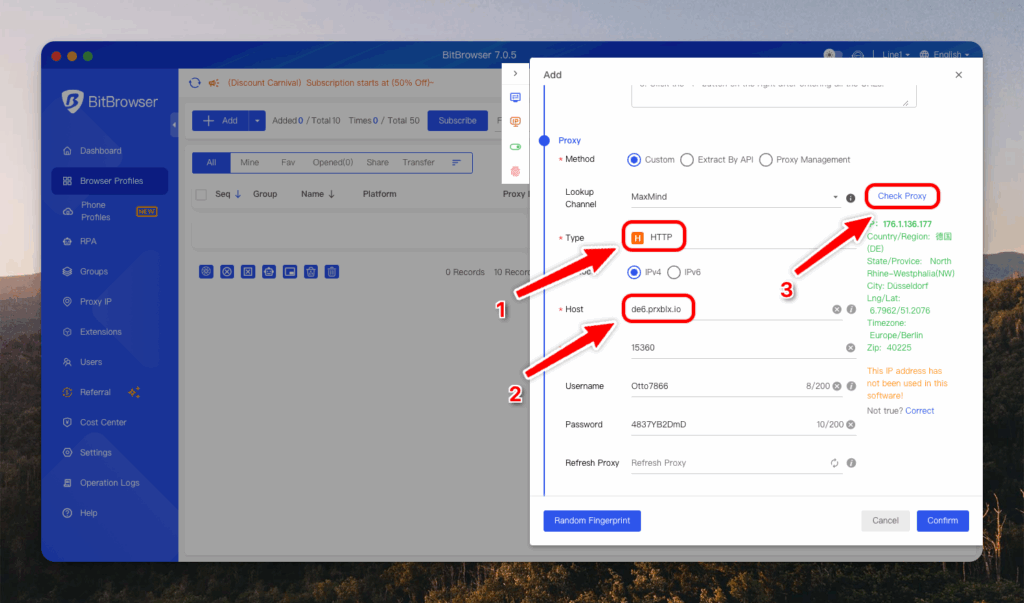The height and width of the screenshot is (603, 1024).
Task: Switch to the All tab
Action: coord(211,163)
